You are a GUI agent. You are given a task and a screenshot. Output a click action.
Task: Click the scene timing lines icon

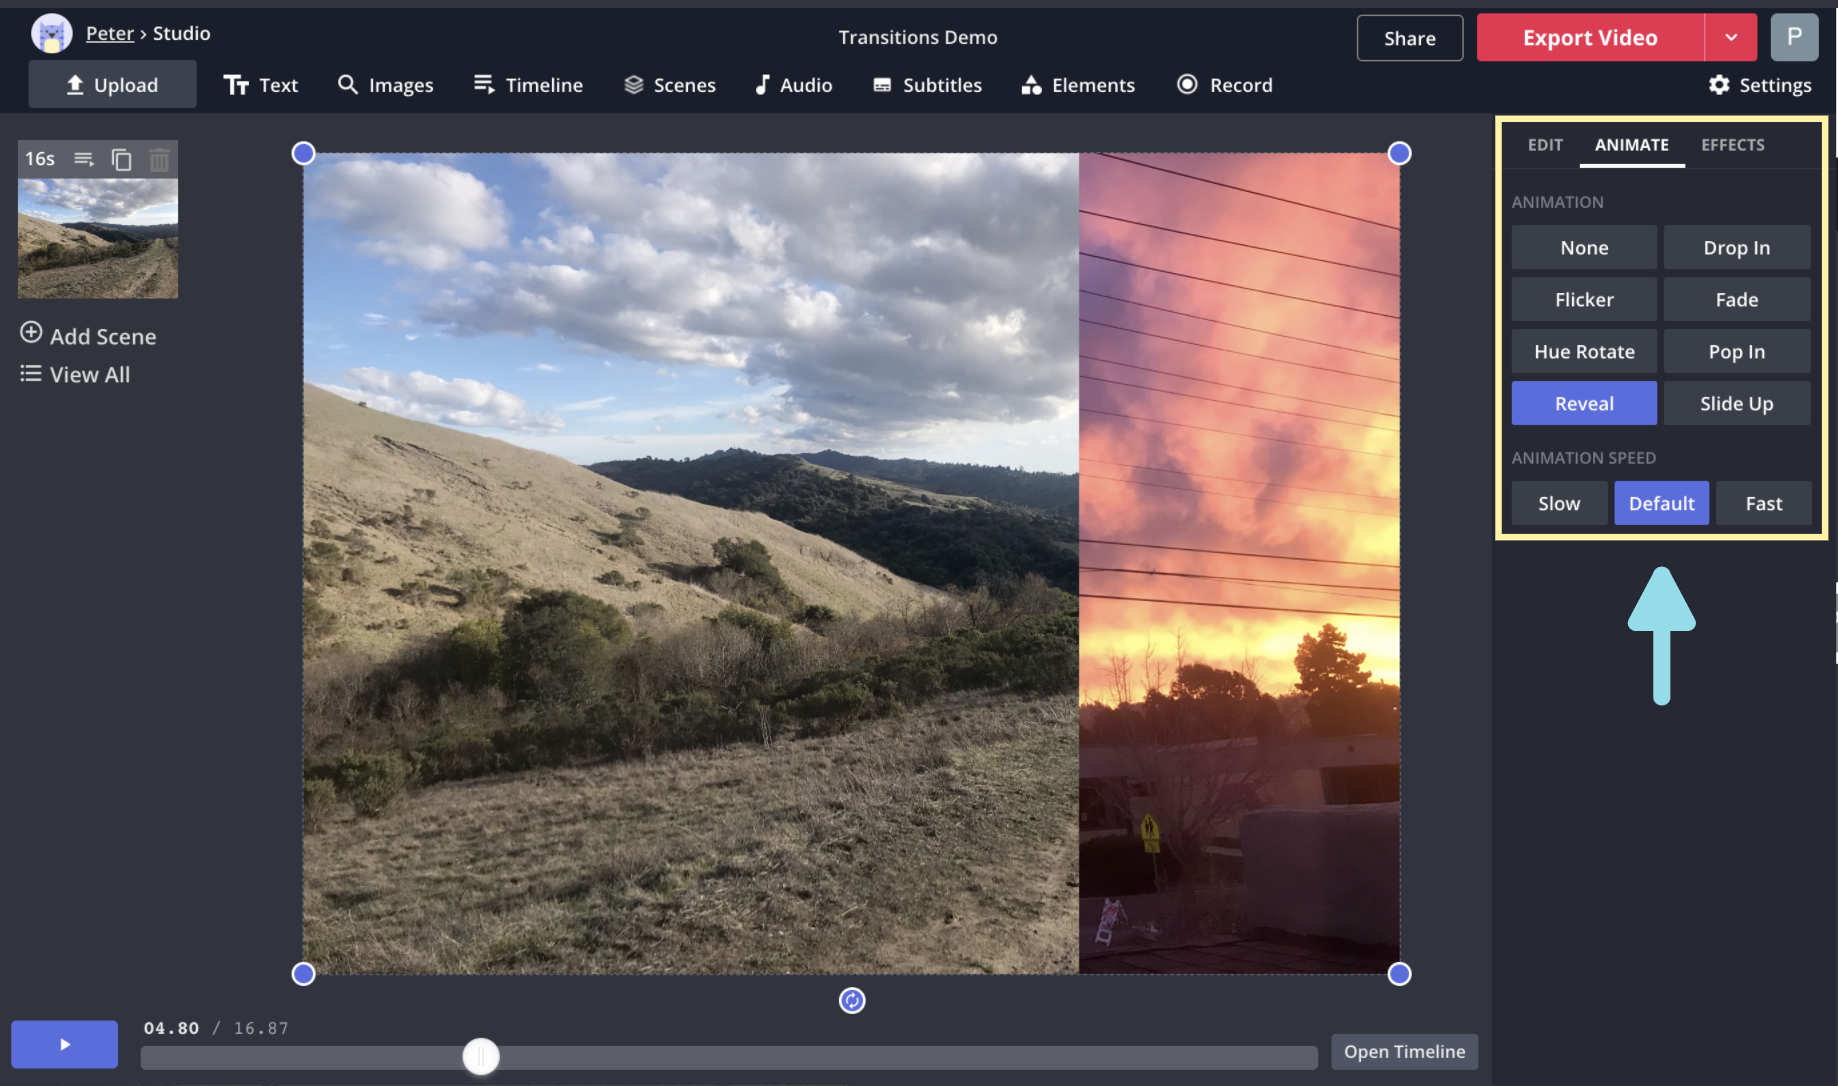point(84,159)
